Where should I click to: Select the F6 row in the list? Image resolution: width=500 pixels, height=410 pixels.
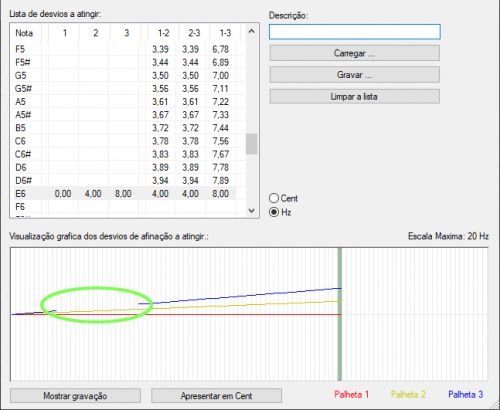123,207
